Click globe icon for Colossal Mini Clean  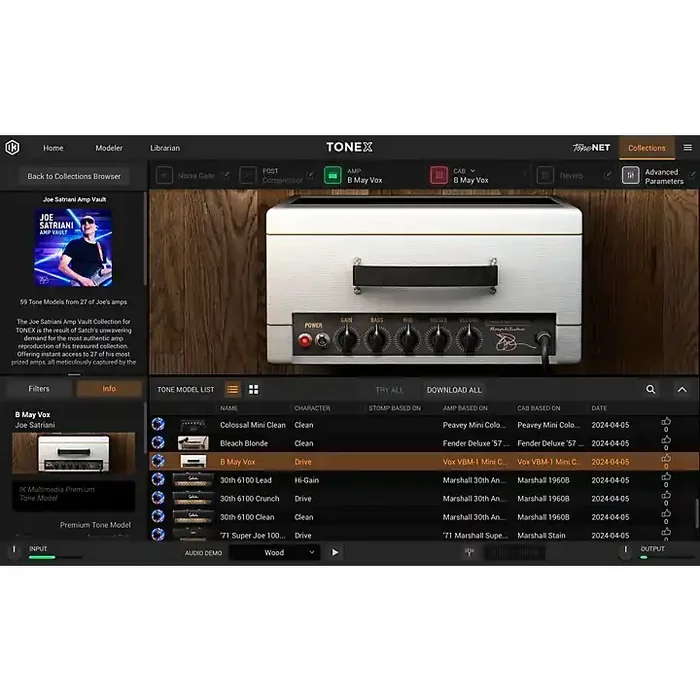pos(158,424)
